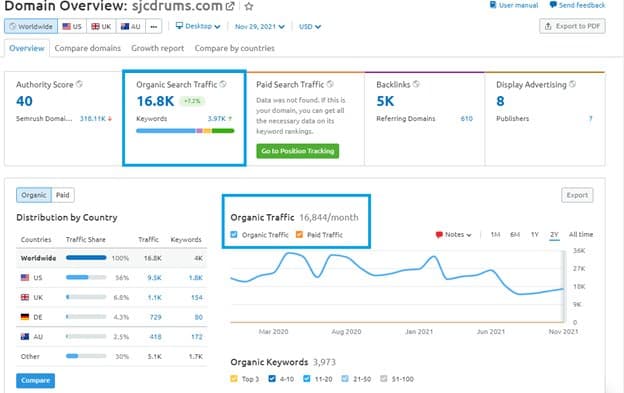
Task: Click Export to PDF button
Action: (x=572, y=26)
